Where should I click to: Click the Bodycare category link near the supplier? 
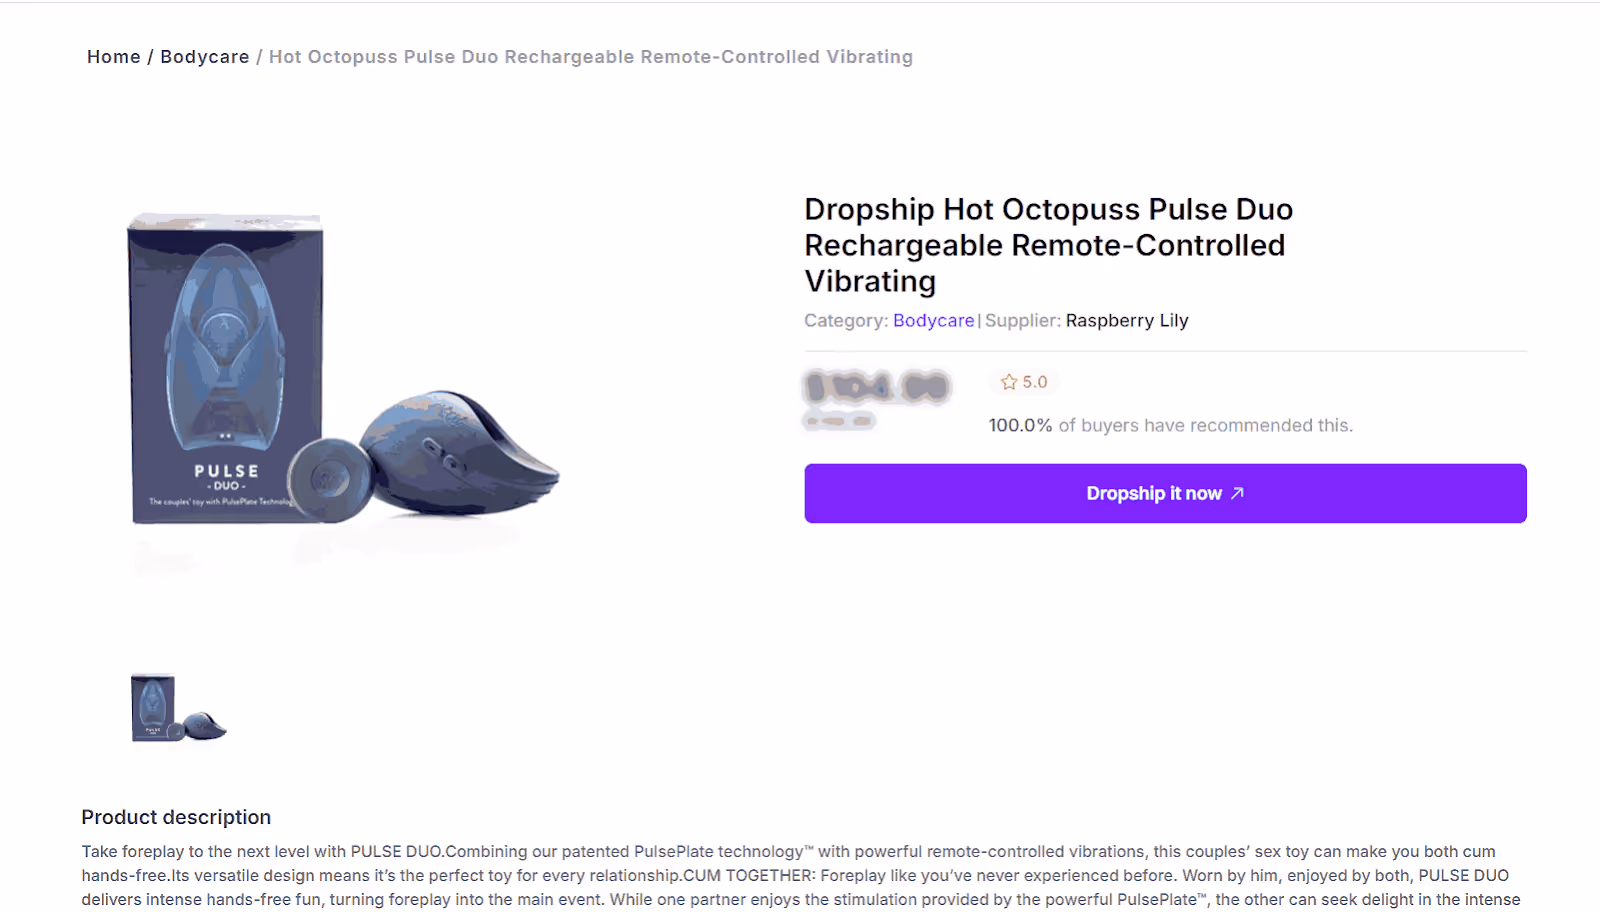tap(932, 320)
